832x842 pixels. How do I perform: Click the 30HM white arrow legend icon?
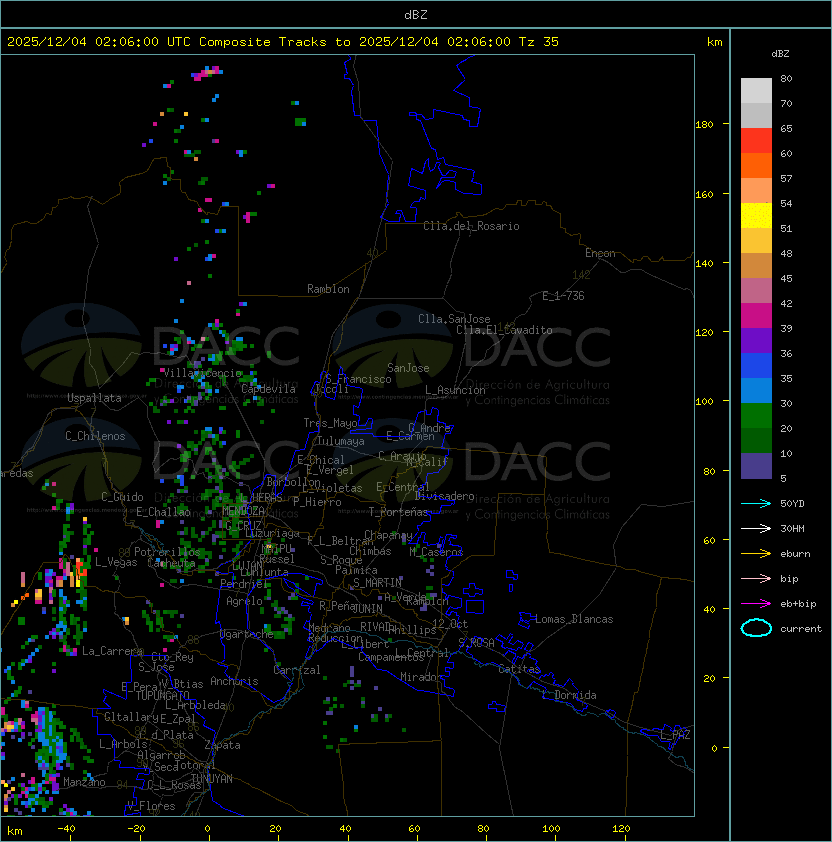click(756, 528)
